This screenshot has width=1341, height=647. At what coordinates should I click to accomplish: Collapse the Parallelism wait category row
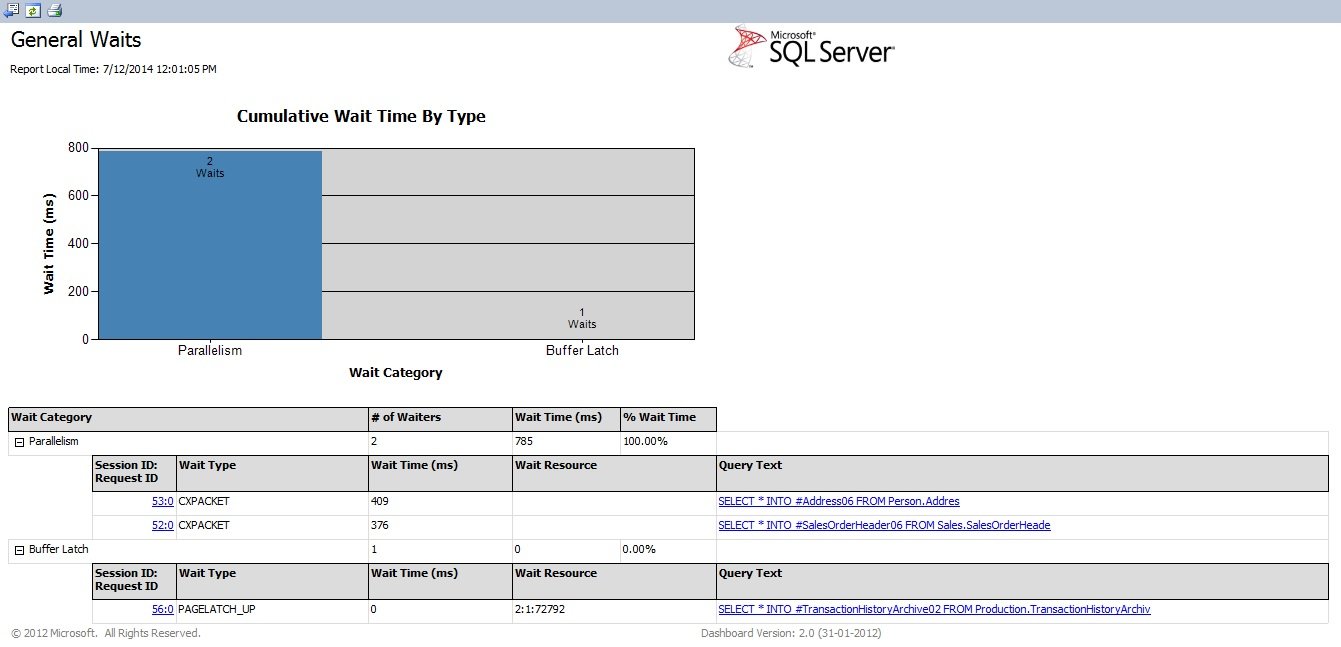[19, 441]
